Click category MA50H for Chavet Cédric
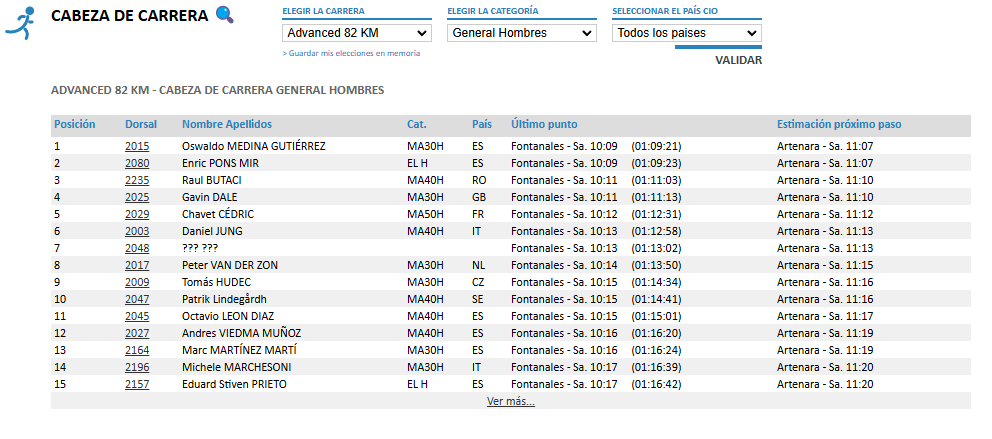Screen dimensions: 992x439 (x=425, y=214)
